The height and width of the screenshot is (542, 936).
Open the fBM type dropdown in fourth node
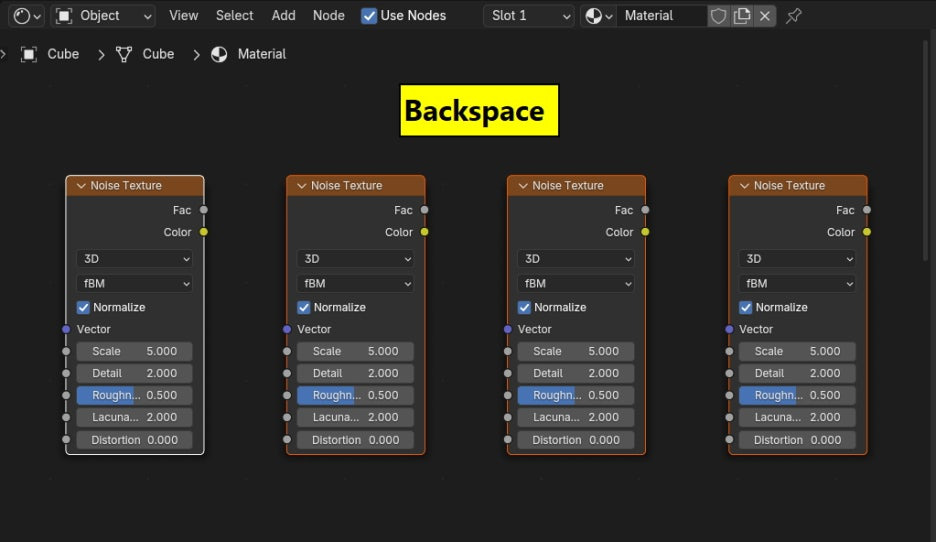tap(798, 284)
